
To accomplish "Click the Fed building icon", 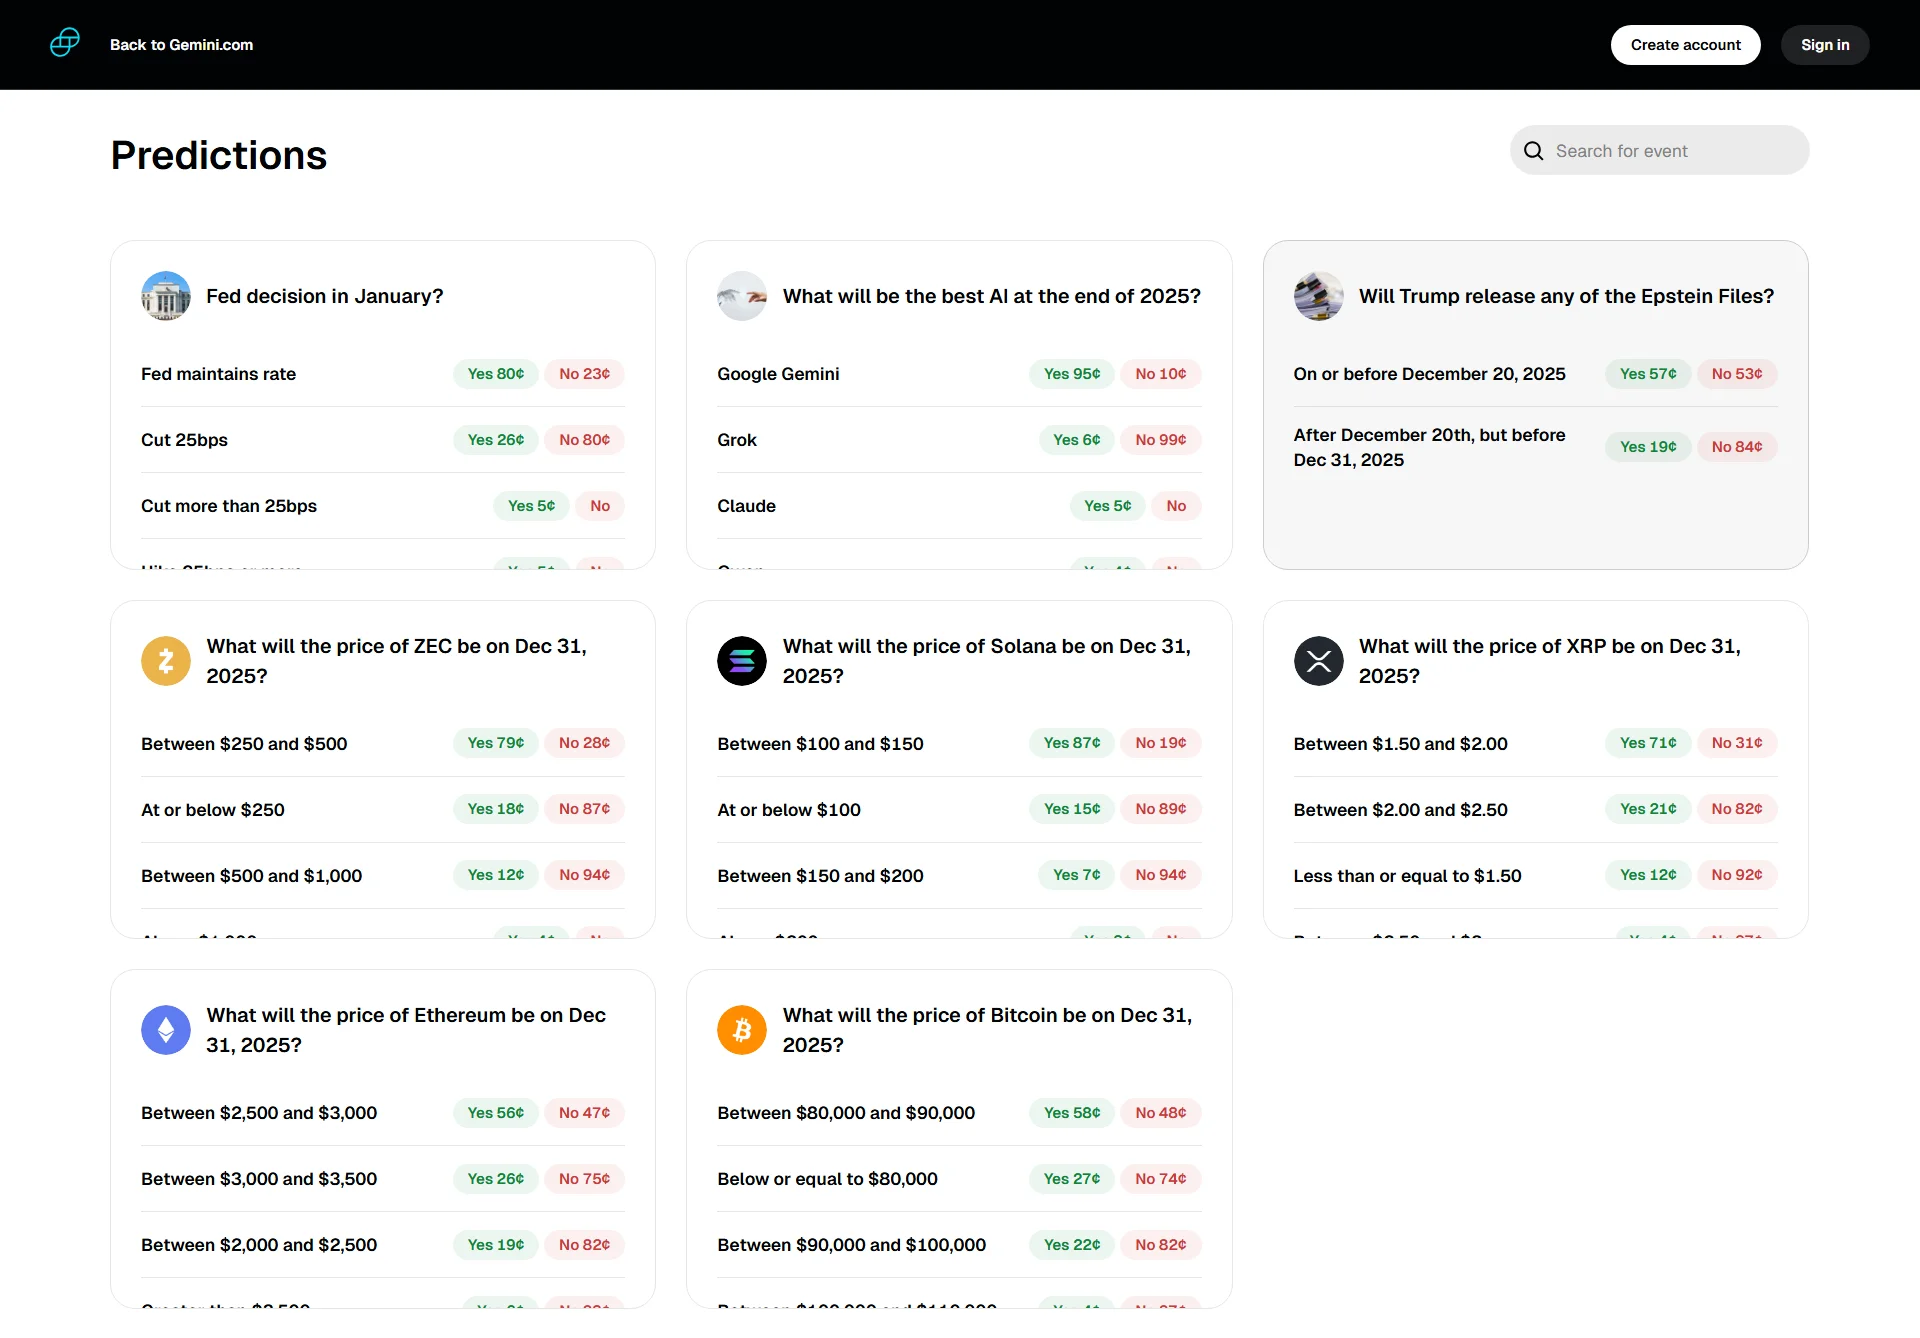I will click(x=166, y=296).
